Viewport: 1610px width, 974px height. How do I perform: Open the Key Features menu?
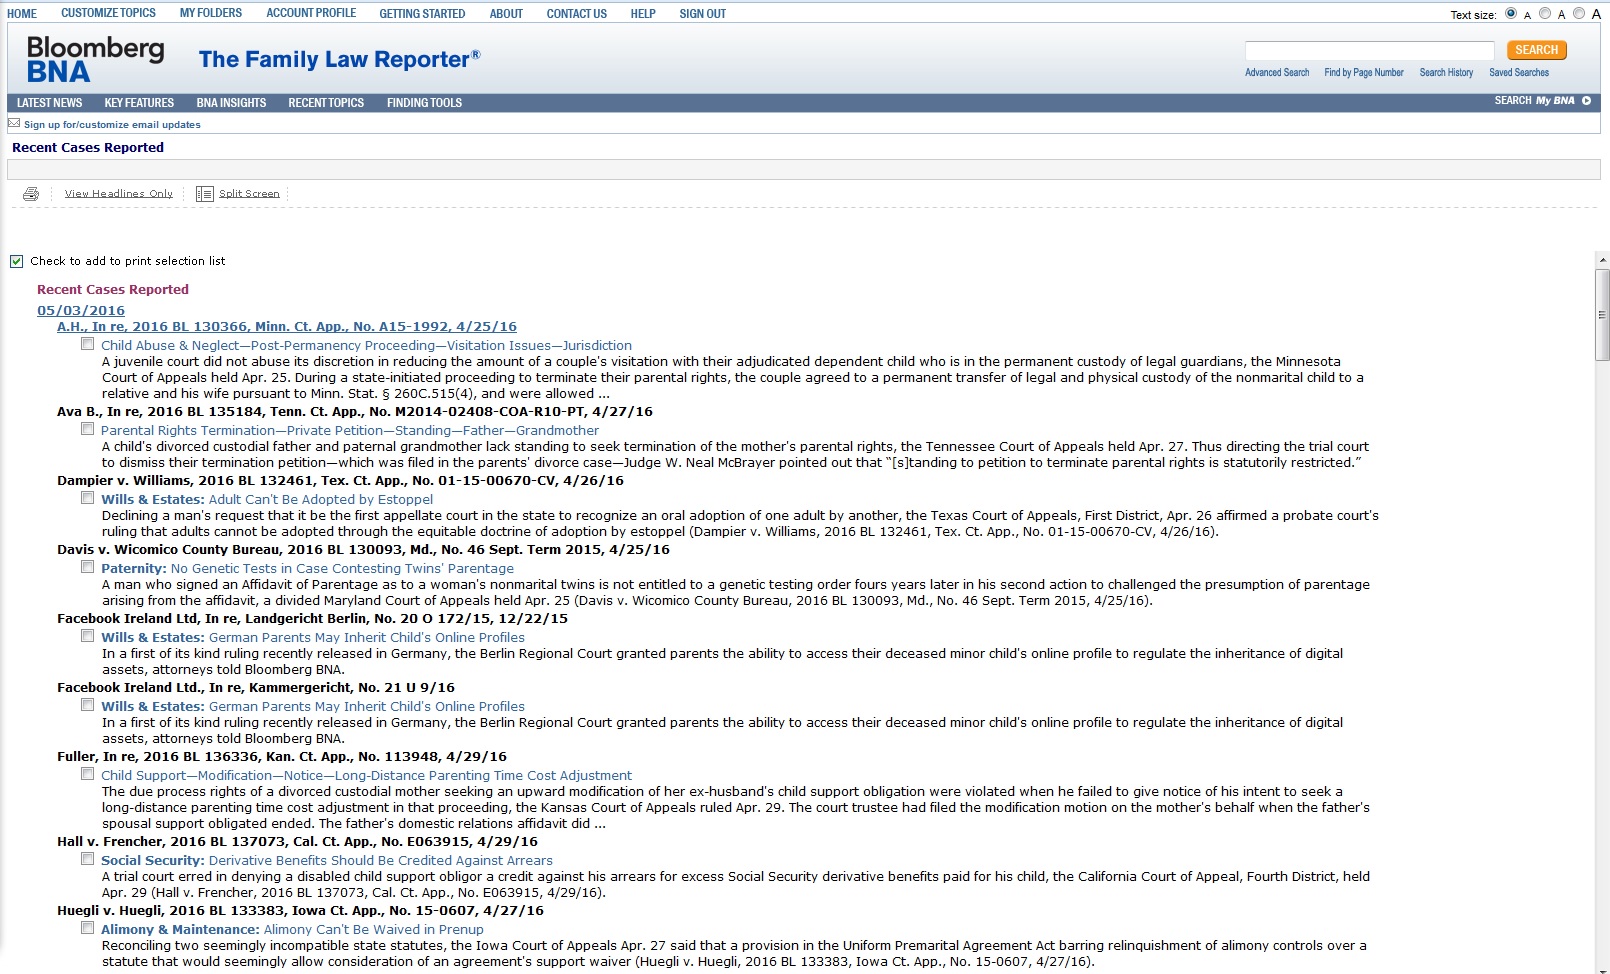click(x=139, y=103)
